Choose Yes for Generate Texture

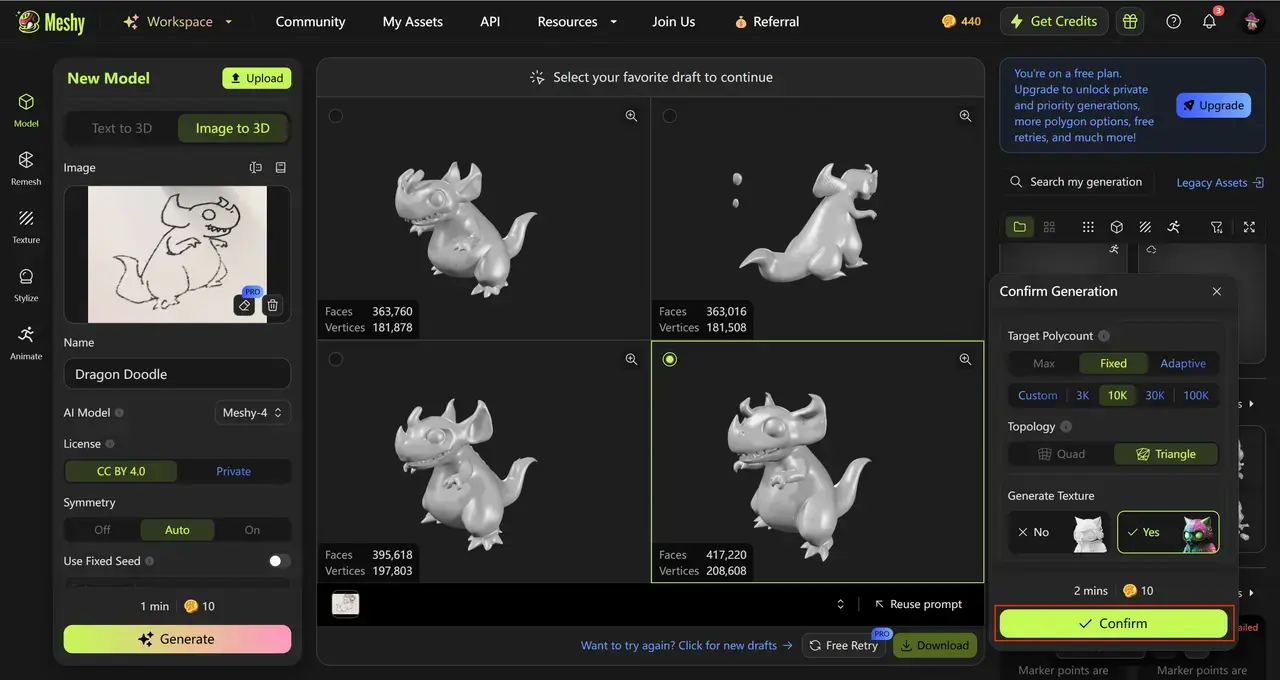coord(1167,532)
